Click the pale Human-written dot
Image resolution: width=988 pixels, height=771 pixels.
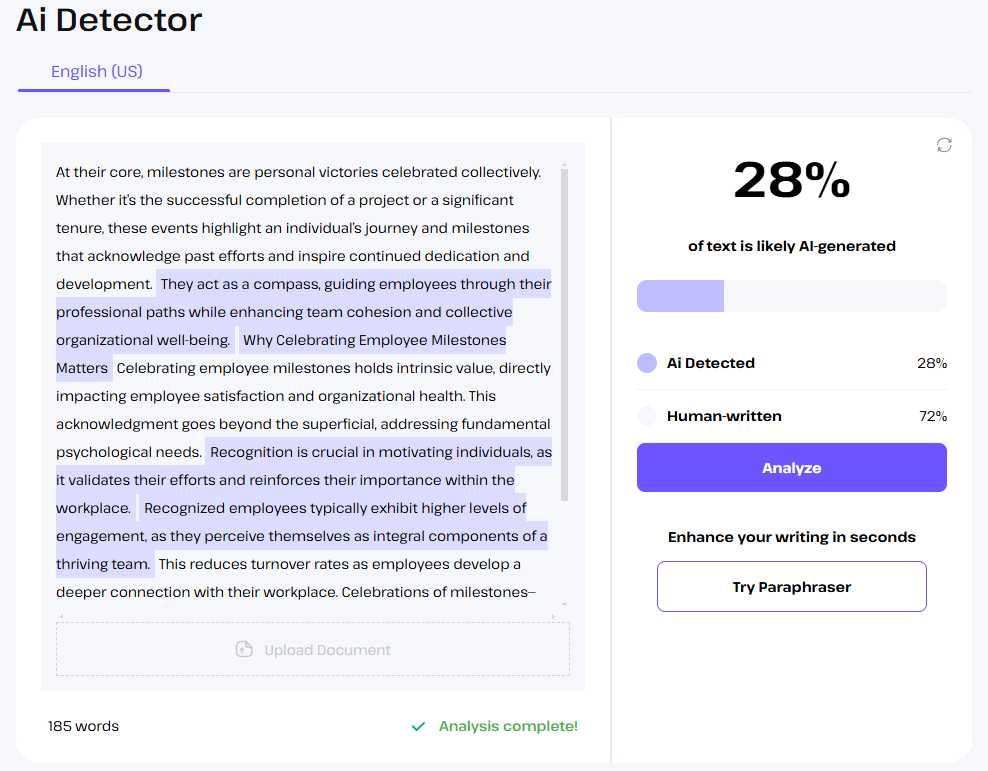[647, 416]
